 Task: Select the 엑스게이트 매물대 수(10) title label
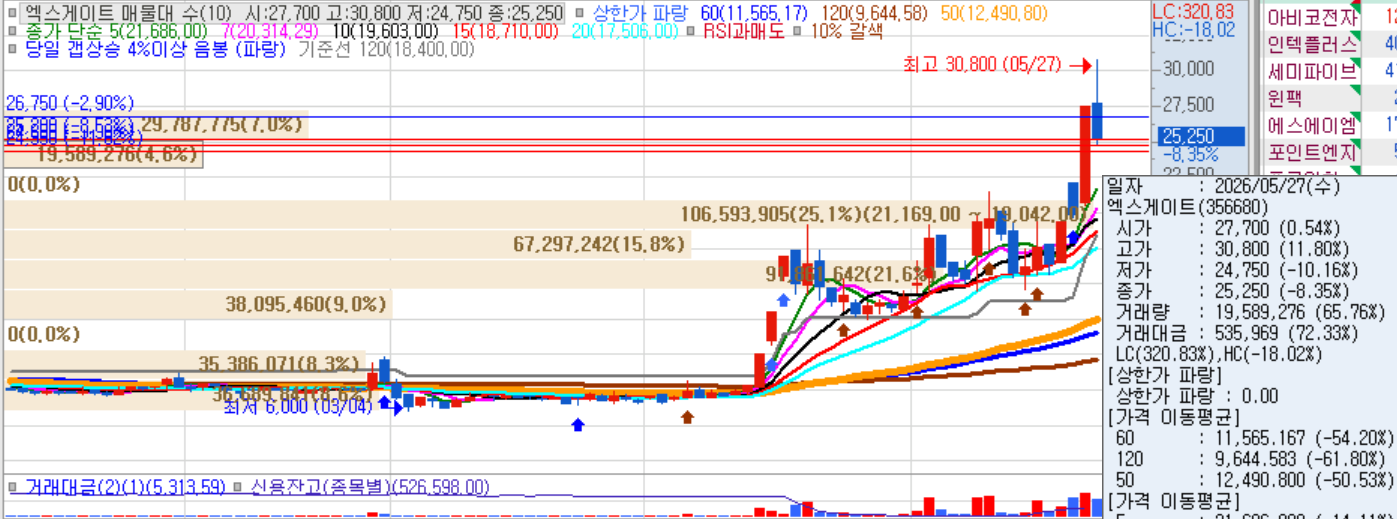[x=129, y=14]
